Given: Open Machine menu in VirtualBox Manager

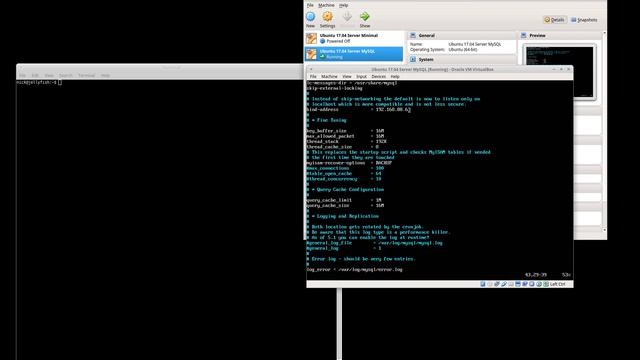Looking at the screenshot, I should point(326,5).
